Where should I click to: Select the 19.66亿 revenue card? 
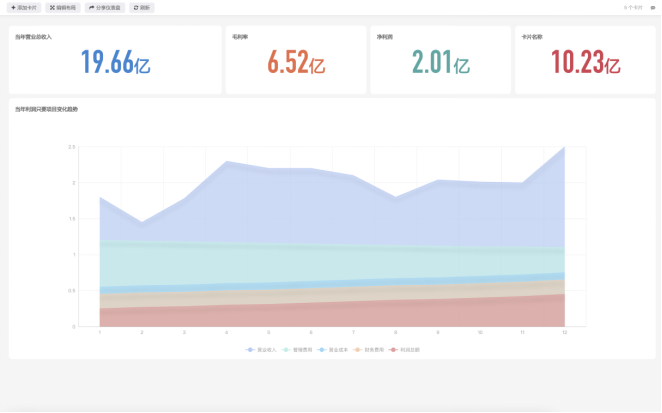point(115,60)
